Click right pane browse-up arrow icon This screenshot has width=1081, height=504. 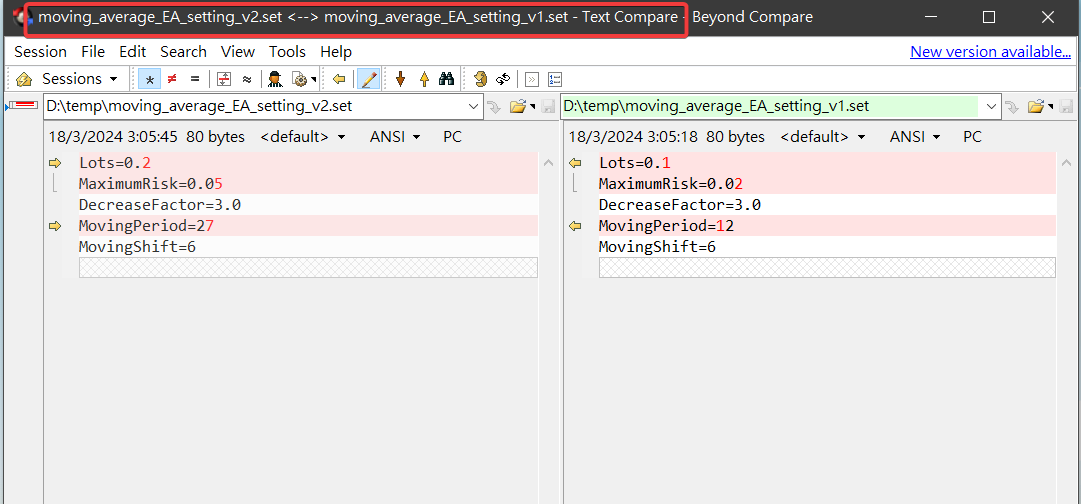point(1012,106)
